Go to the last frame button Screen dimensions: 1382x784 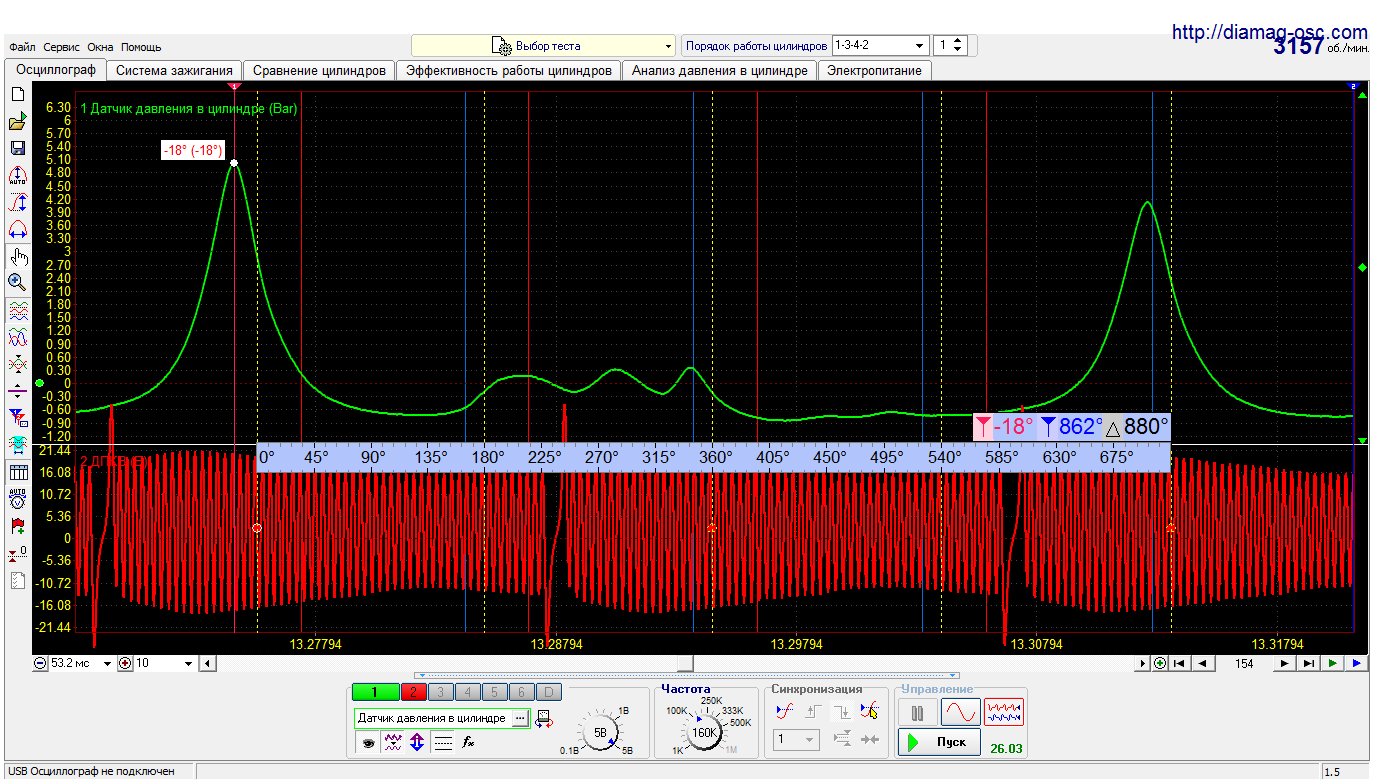(1308, 663)
